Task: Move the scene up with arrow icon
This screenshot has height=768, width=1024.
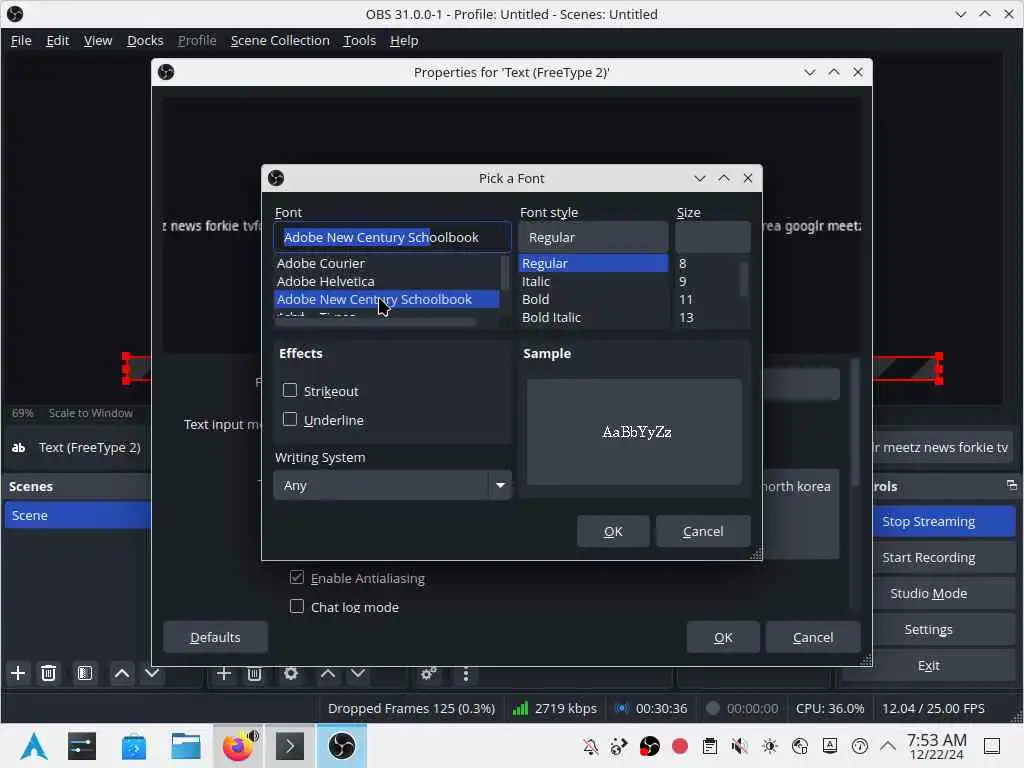Action: click(122, 673)
